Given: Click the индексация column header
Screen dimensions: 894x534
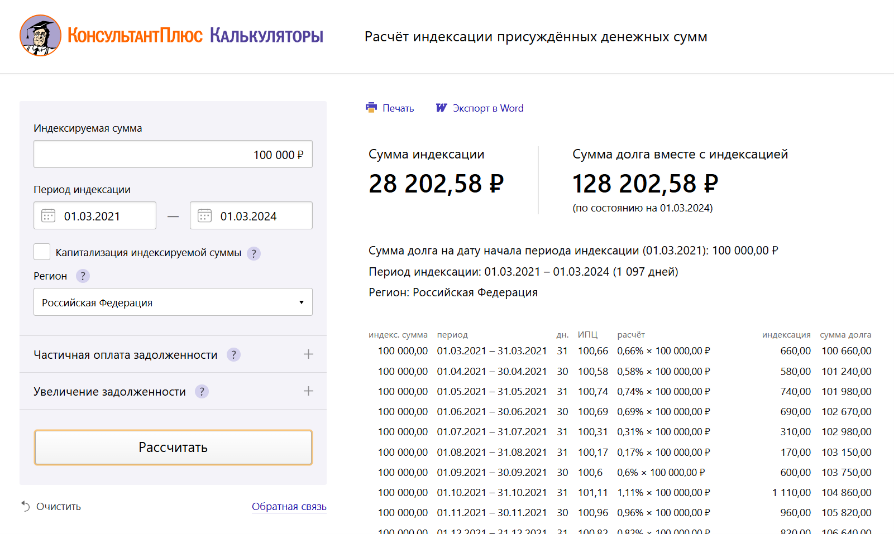Looking at the screenshot, I should [786, 335].
